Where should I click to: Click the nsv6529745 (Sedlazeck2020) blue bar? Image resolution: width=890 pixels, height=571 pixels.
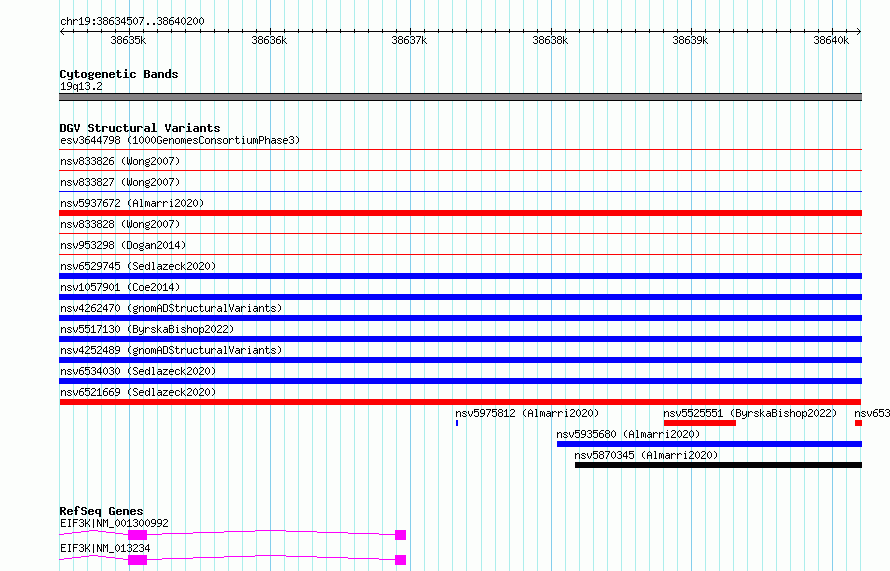pyautogui.click(x=460, y=276)
